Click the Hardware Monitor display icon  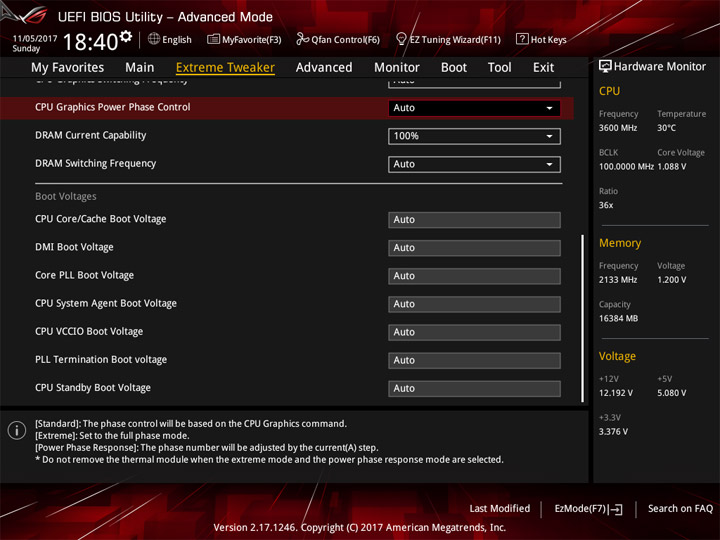(x=605, y=67)
